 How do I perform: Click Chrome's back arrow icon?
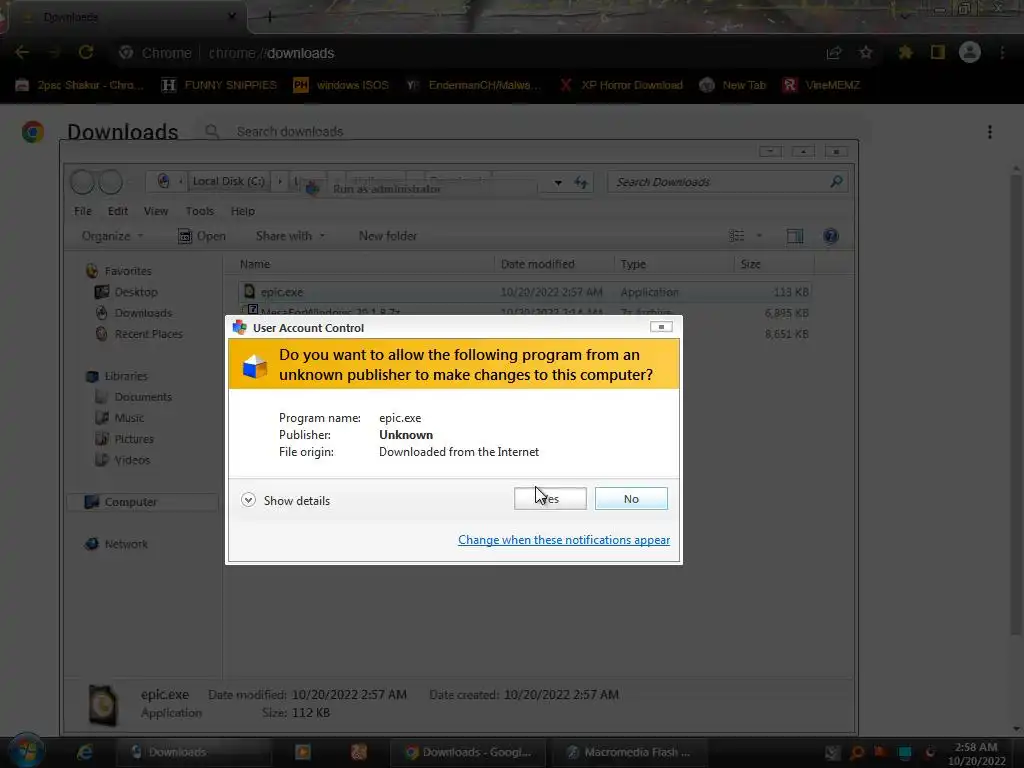click(x=22, y=52)
